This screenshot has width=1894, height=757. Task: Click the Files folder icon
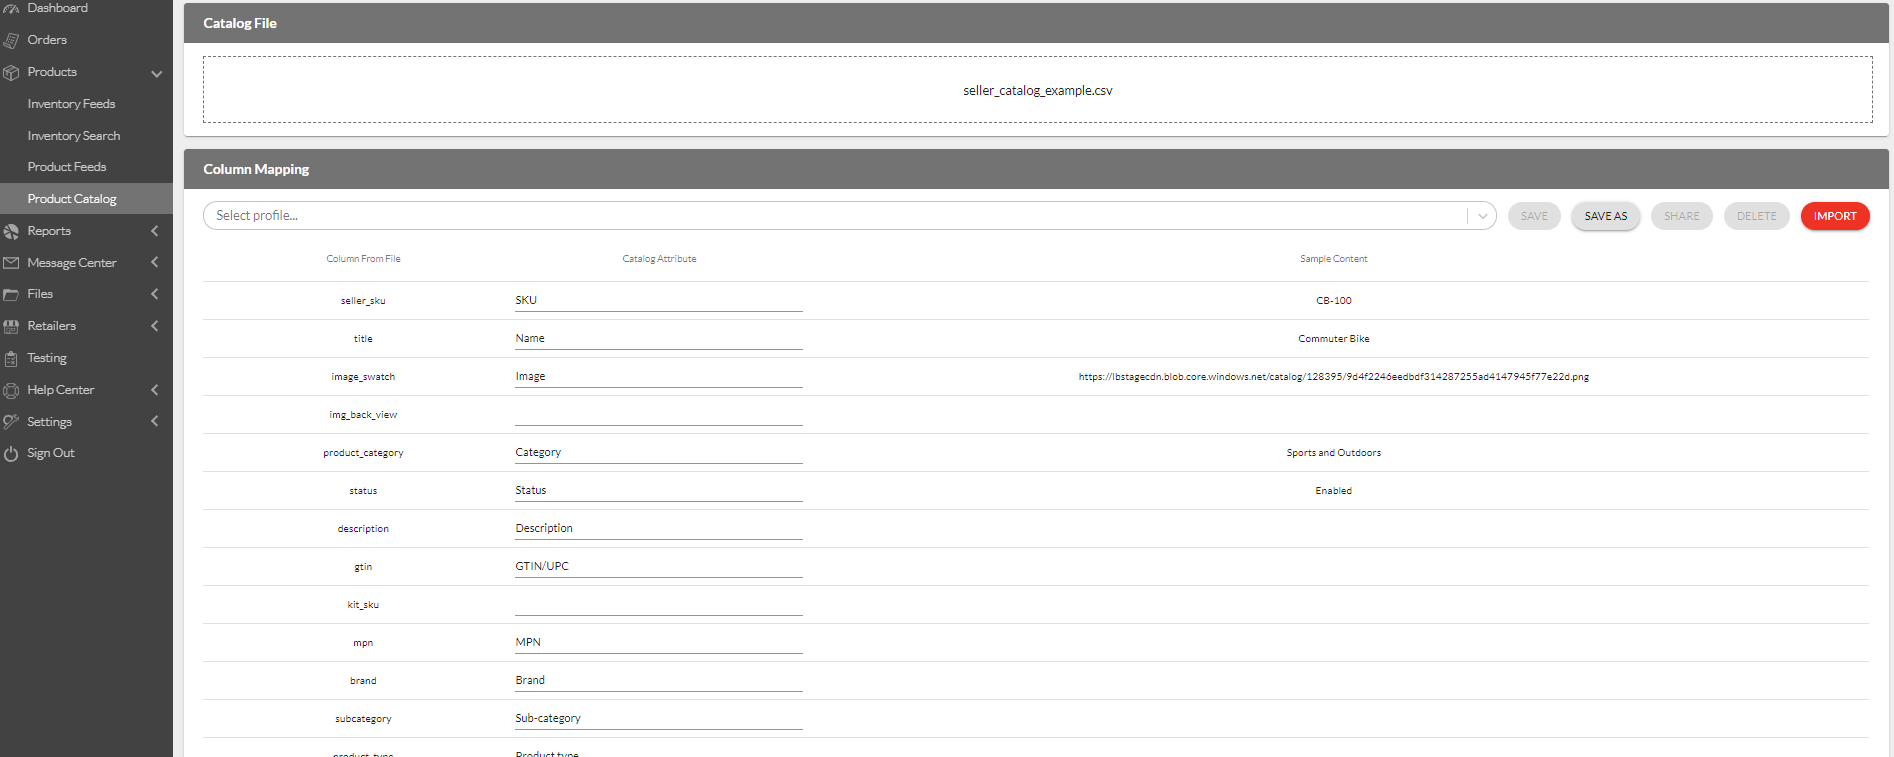[x=11, y=295]
